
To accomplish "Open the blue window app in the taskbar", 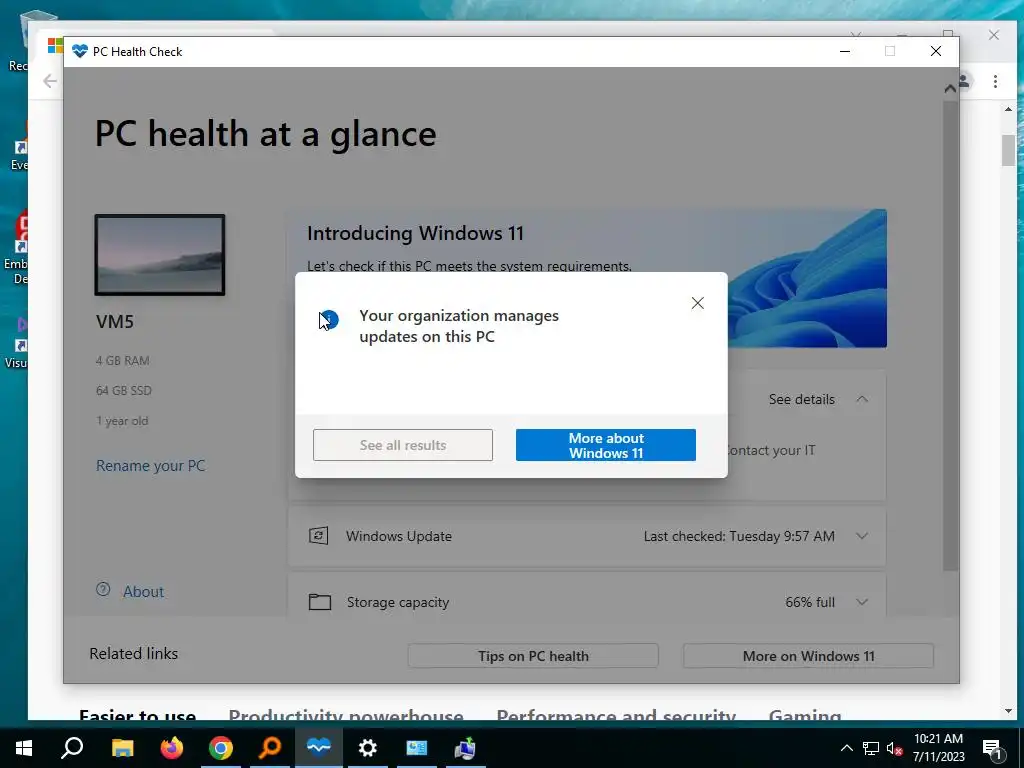I will click(417, 748).
